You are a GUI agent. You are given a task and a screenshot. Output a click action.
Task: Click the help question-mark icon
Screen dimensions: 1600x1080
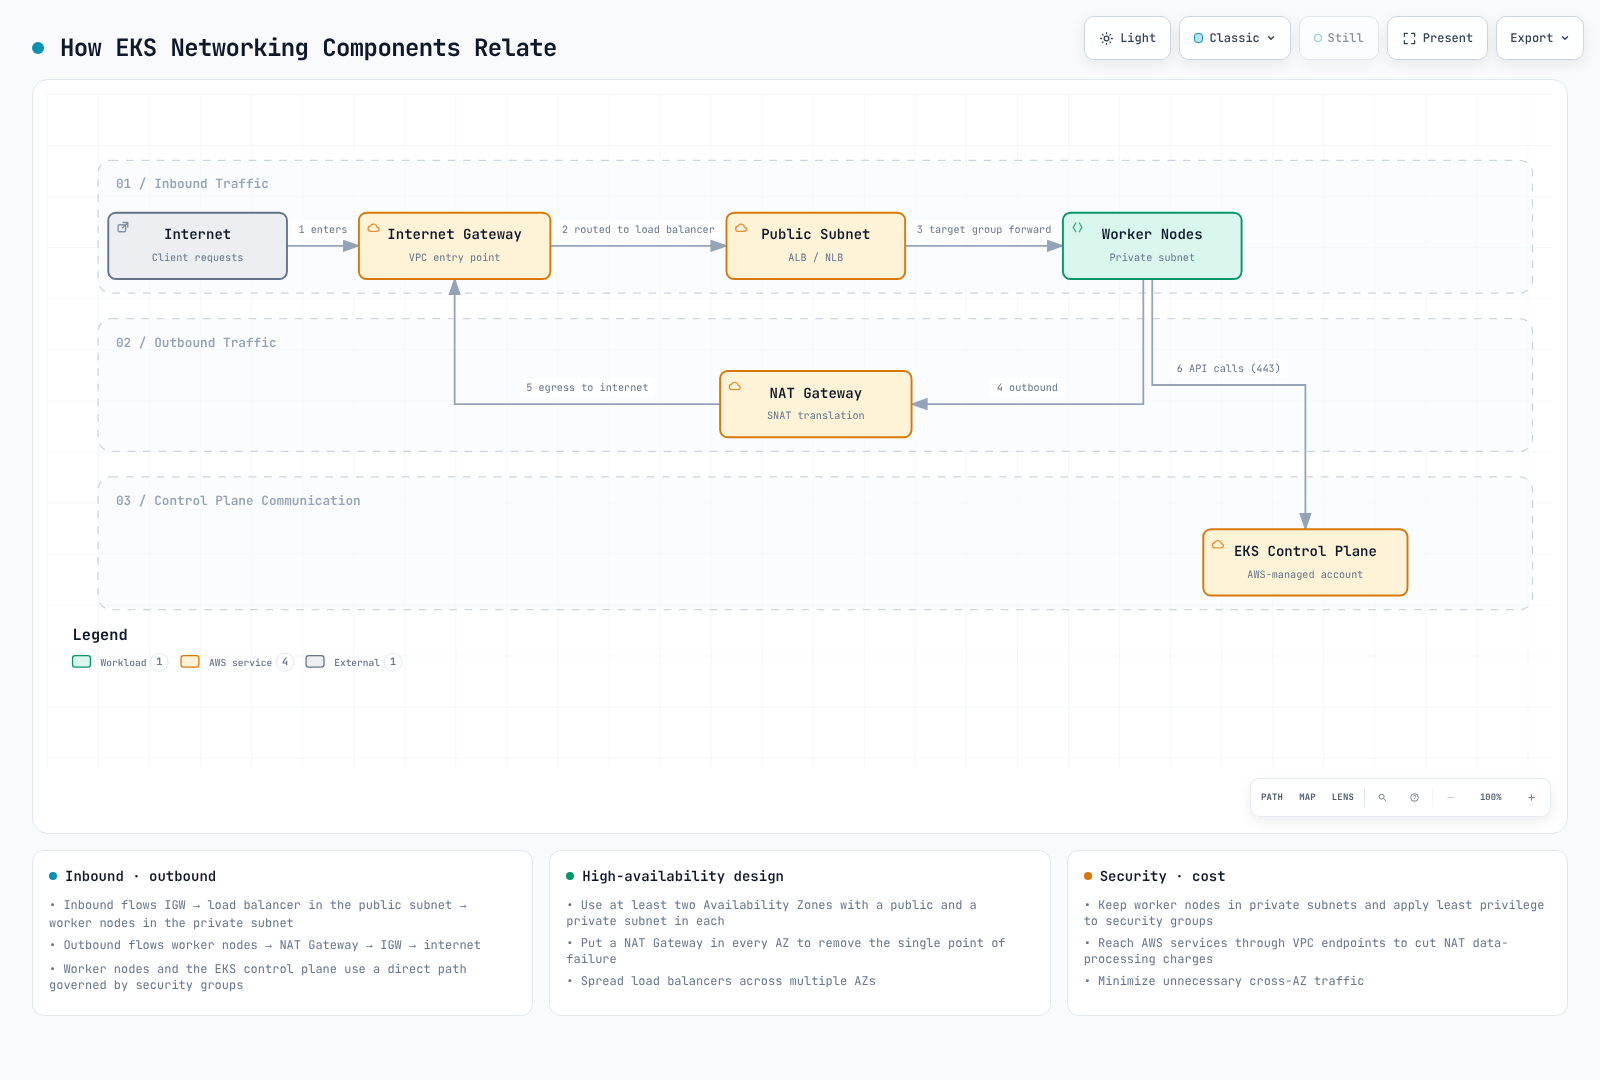[x=1414, y=797]
